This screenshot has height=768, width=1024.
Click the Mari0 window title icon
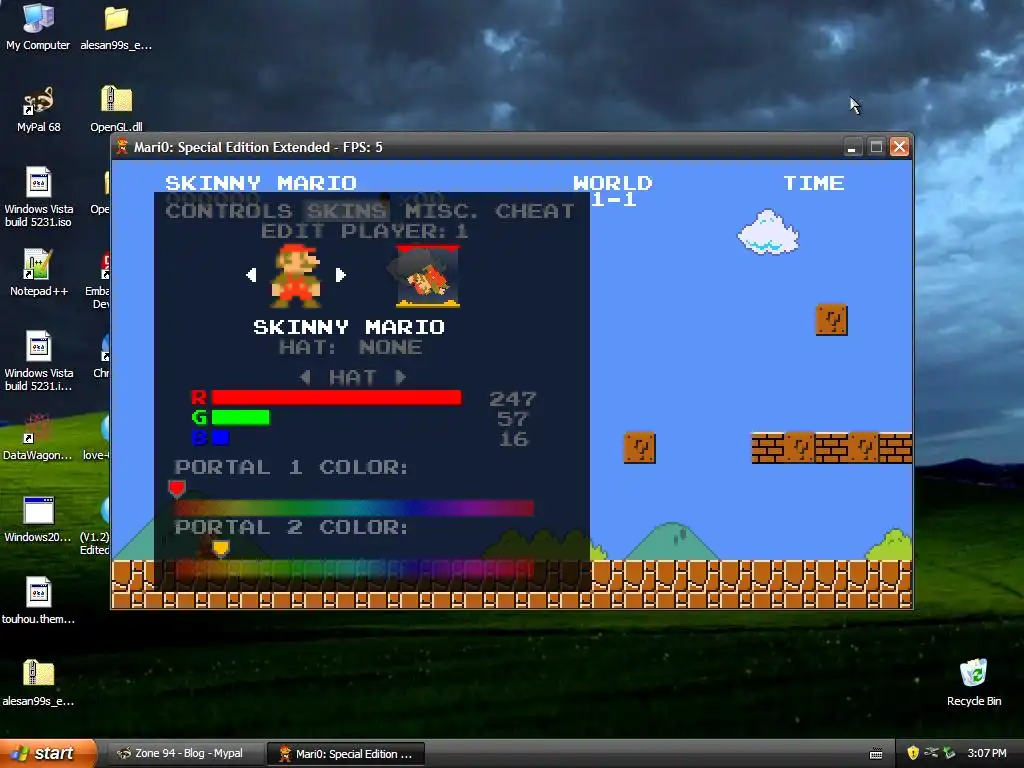(x=122, y=147)
